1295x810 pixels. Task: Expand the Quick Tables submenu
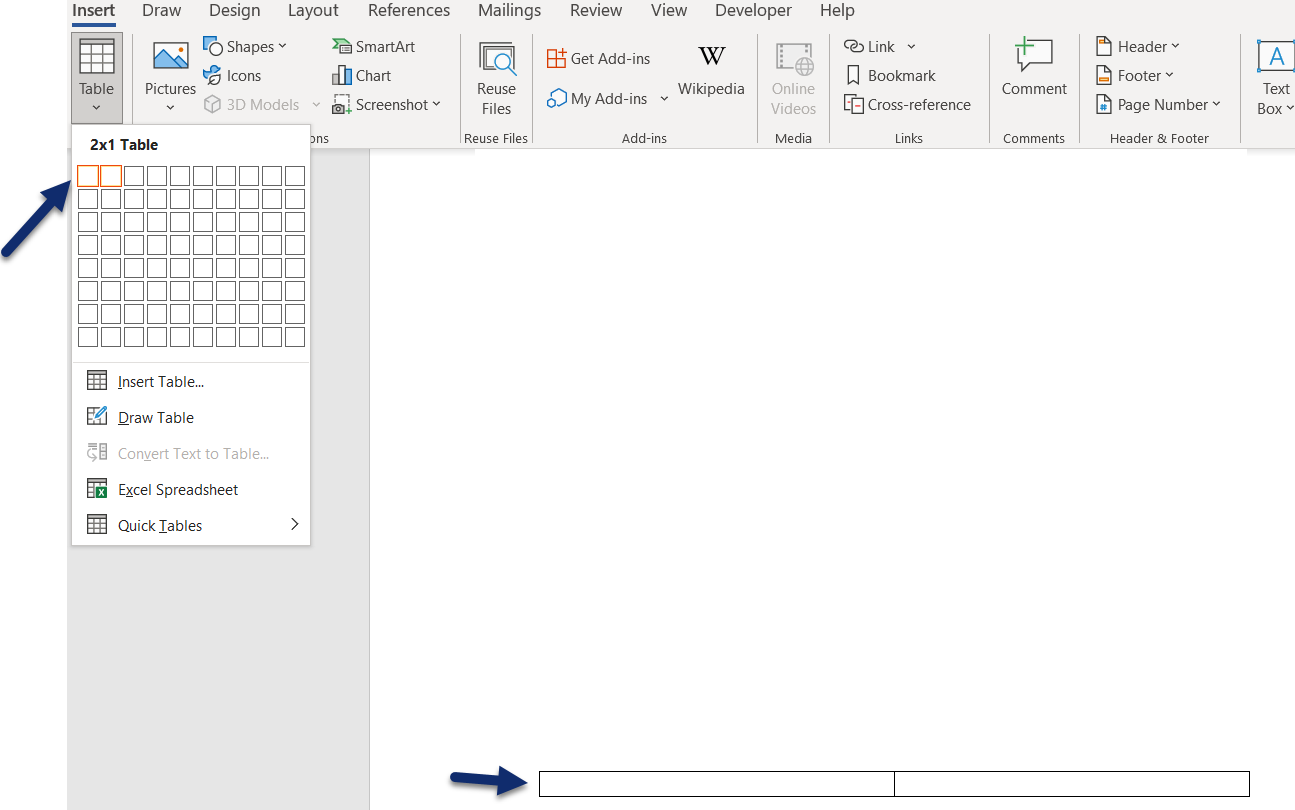coord(191,525)
